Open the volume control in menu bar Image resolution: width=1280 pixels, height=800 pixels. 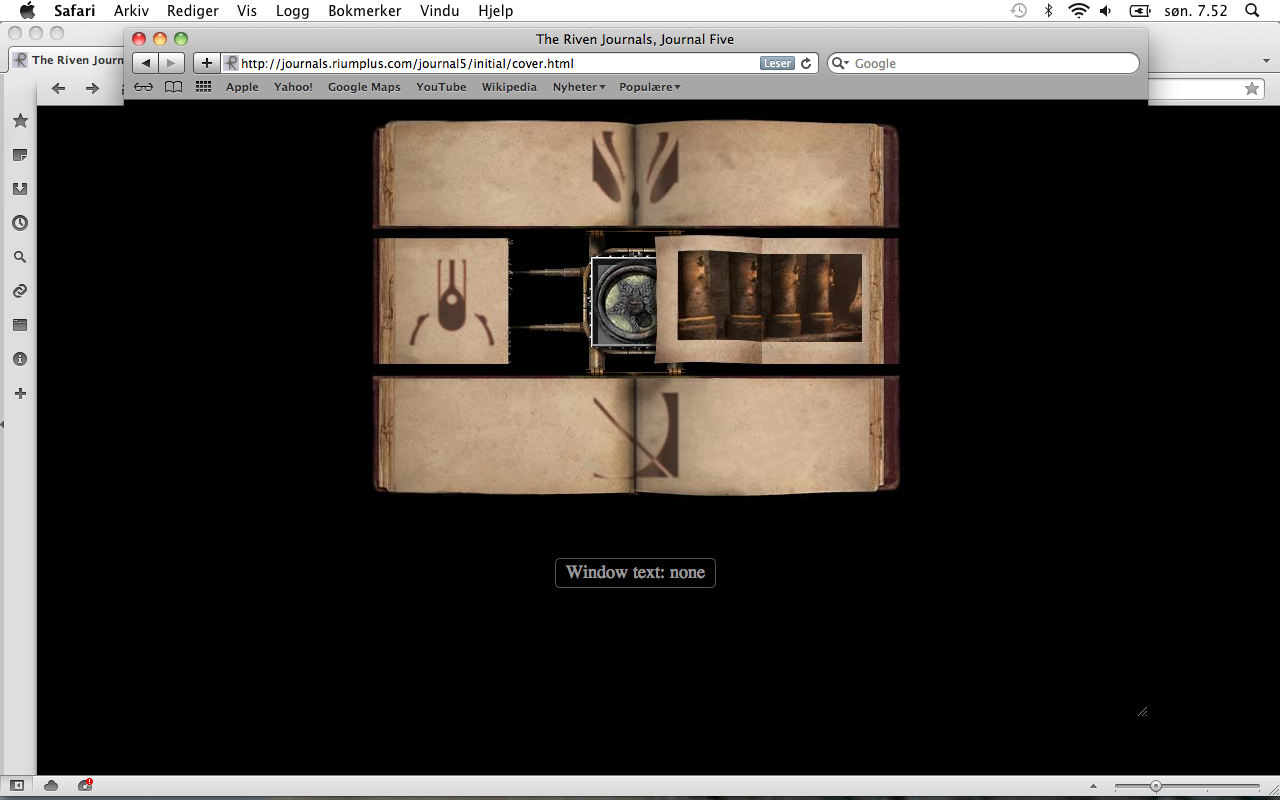pyautogui.click(x=1106, y=11)
